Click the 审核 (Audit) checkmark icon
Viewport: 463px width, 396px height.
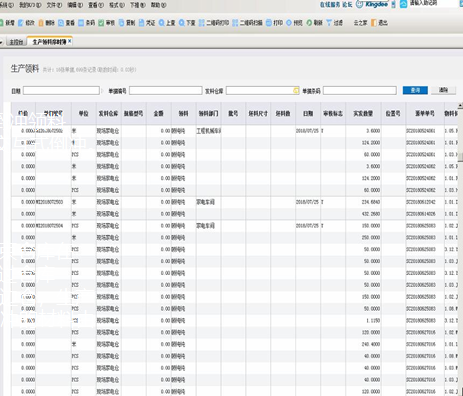coord(101,23)
